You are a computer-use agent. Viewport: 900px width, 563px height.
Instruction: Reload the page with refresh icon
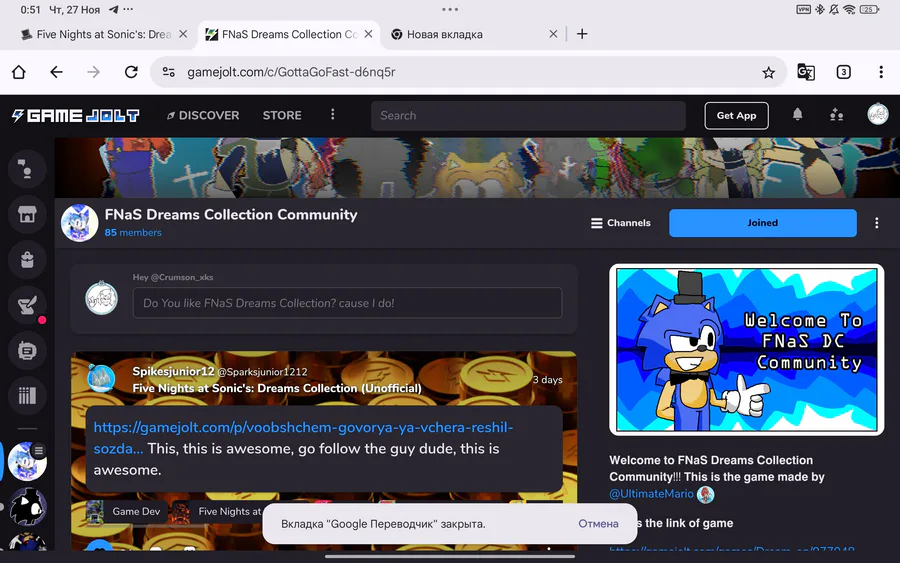[131, 72]
